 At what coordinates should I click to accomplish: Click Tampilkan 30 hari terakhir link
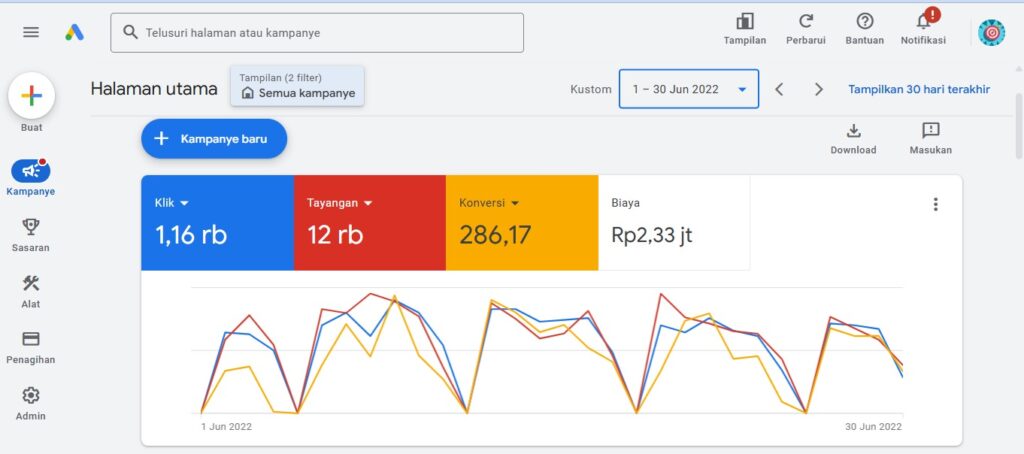coord(919,89)
